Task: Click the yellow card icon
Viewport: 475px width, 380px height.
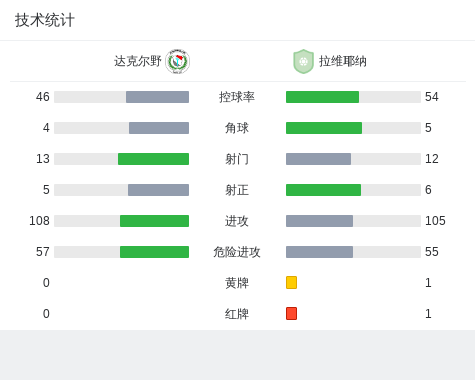Action: [x=291, y=283]
